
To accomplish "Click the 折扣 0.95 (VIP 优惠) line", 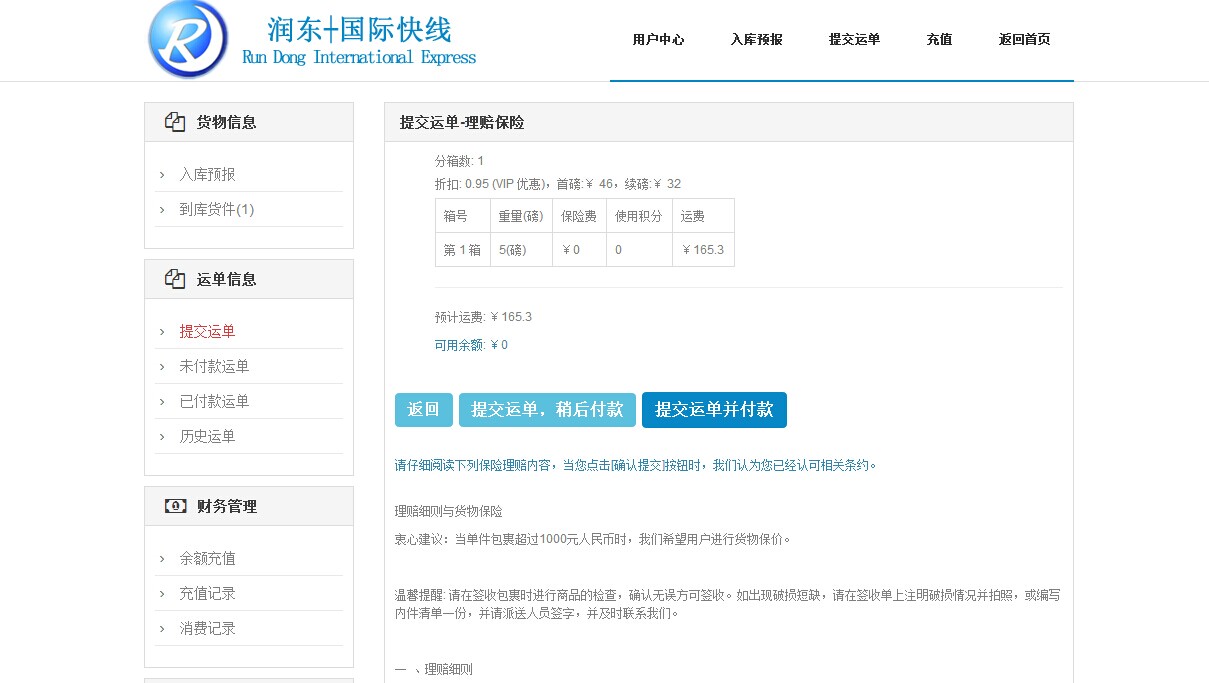I will pyautogui.click(x=558, y=184).
